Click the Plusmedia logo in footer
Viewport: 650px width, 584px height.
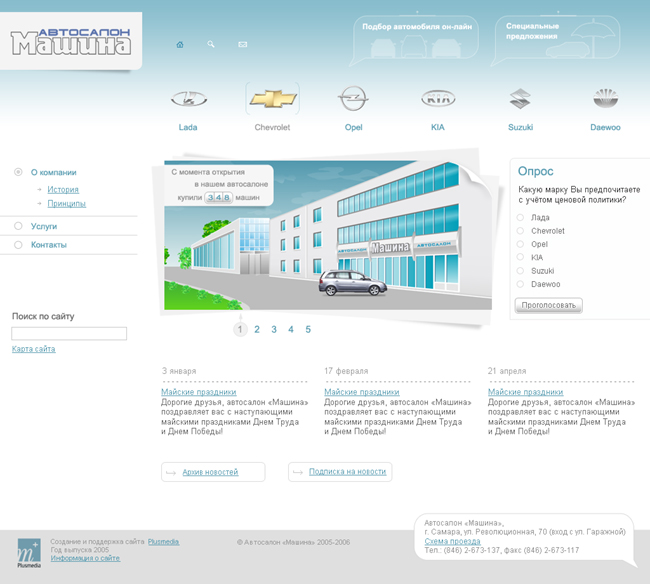click(29, 553)
